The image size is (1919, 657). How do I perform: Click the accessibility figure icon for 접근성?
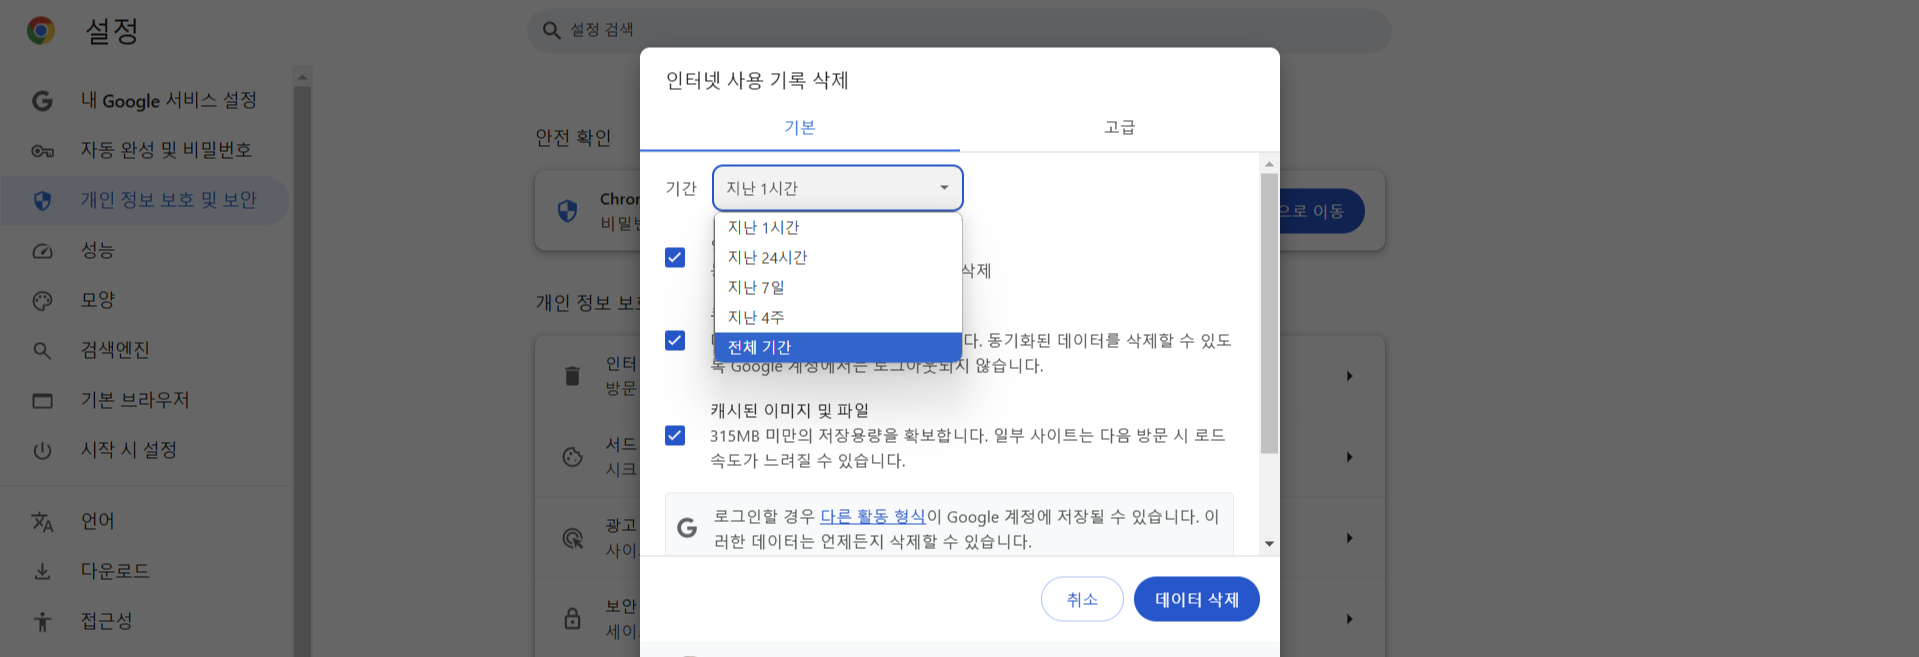pos(42,622)
